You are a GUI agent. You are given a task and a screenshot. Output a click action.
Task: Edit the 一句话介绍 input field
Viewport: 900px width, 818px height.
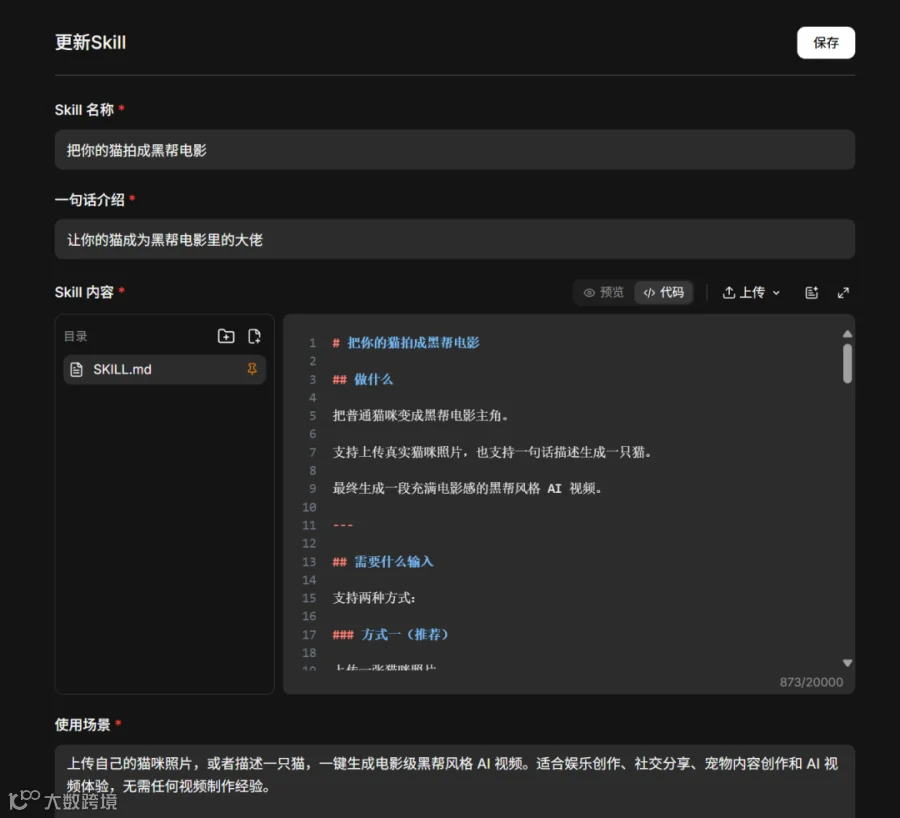click(x=455, y=239)
